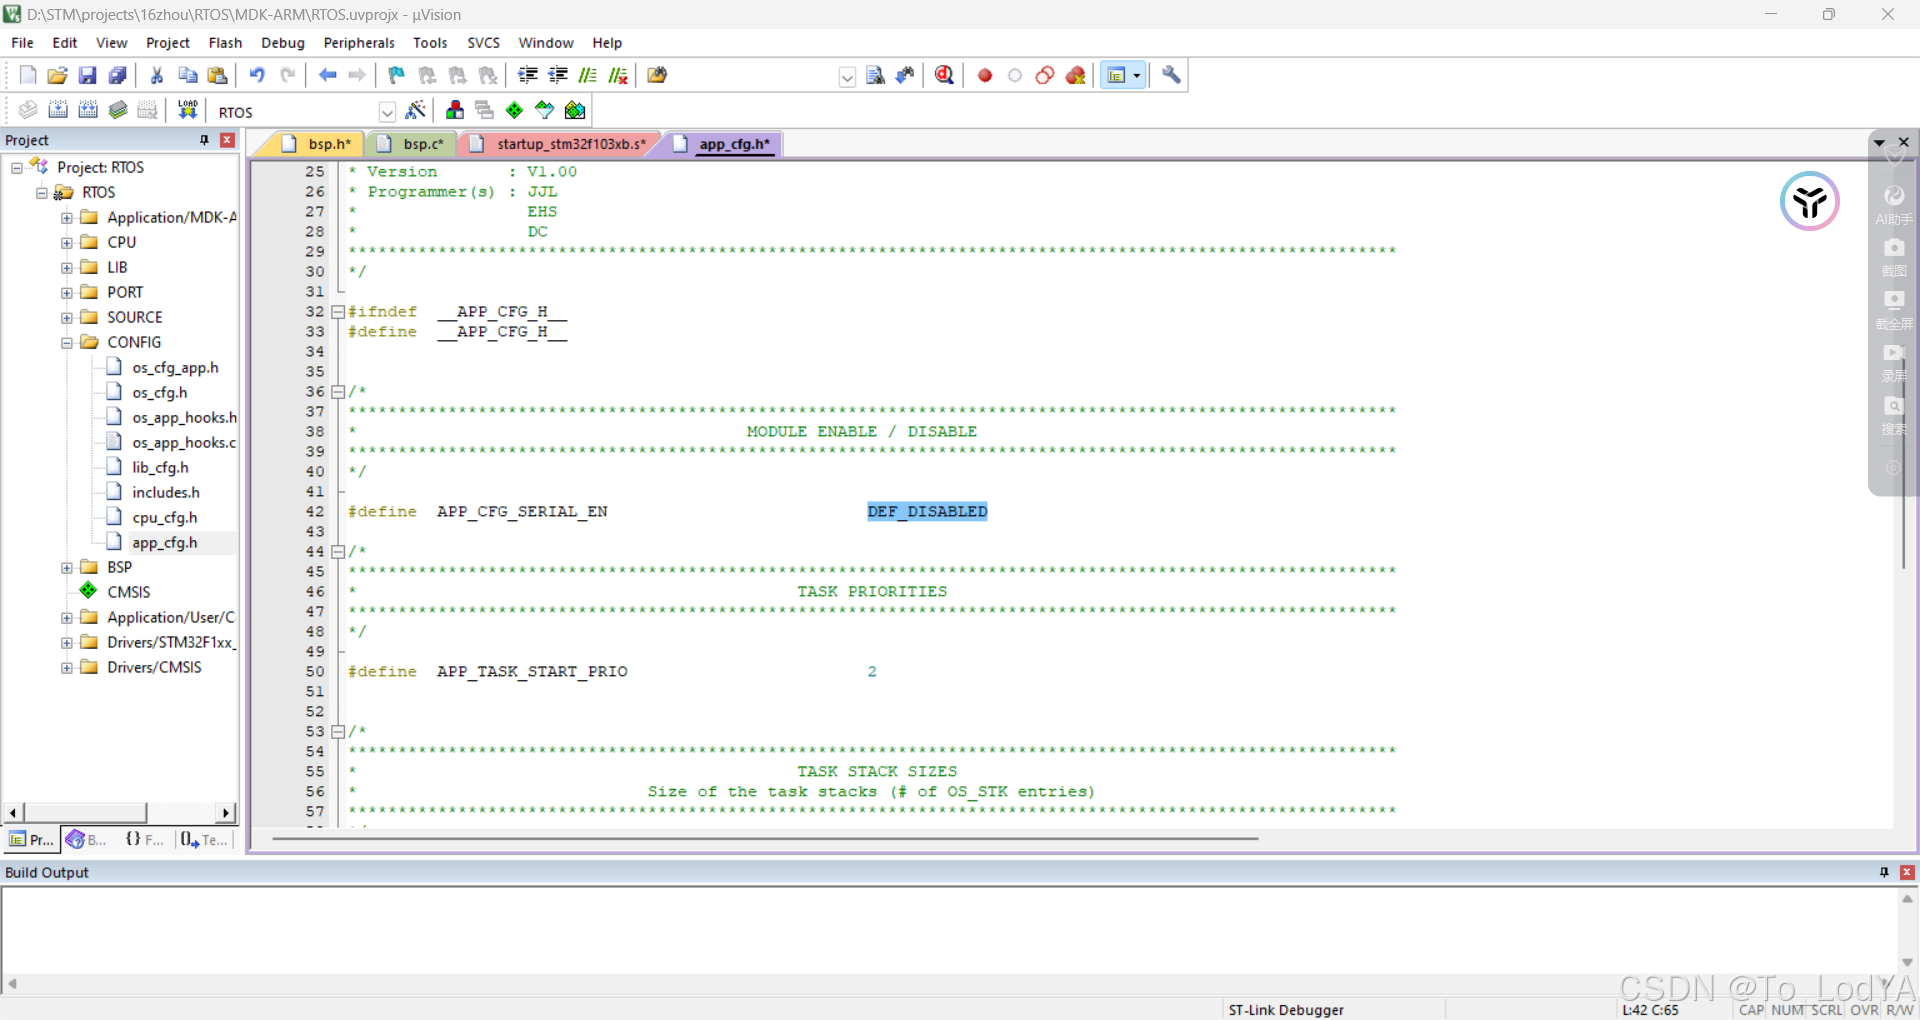Unindent the selected lines
Image resolution: width=1920 pixels, height=1020 pixels.
pyautogui.click(x=558, y=75)
